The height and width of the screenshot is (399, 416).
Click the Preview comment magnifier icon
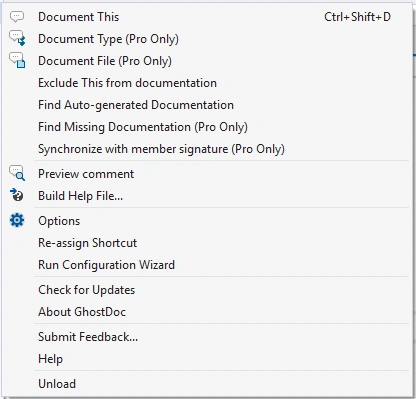[17, 173]
